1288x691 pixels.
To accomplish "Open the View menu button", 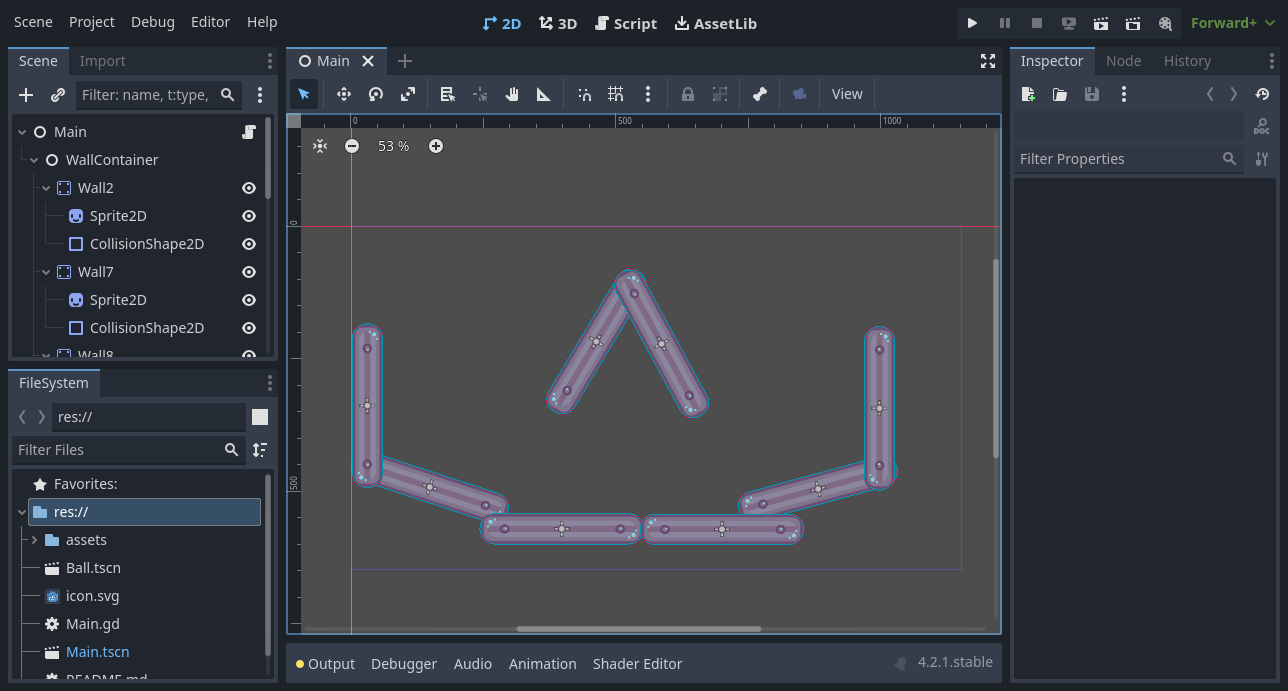I will (846, 94).
